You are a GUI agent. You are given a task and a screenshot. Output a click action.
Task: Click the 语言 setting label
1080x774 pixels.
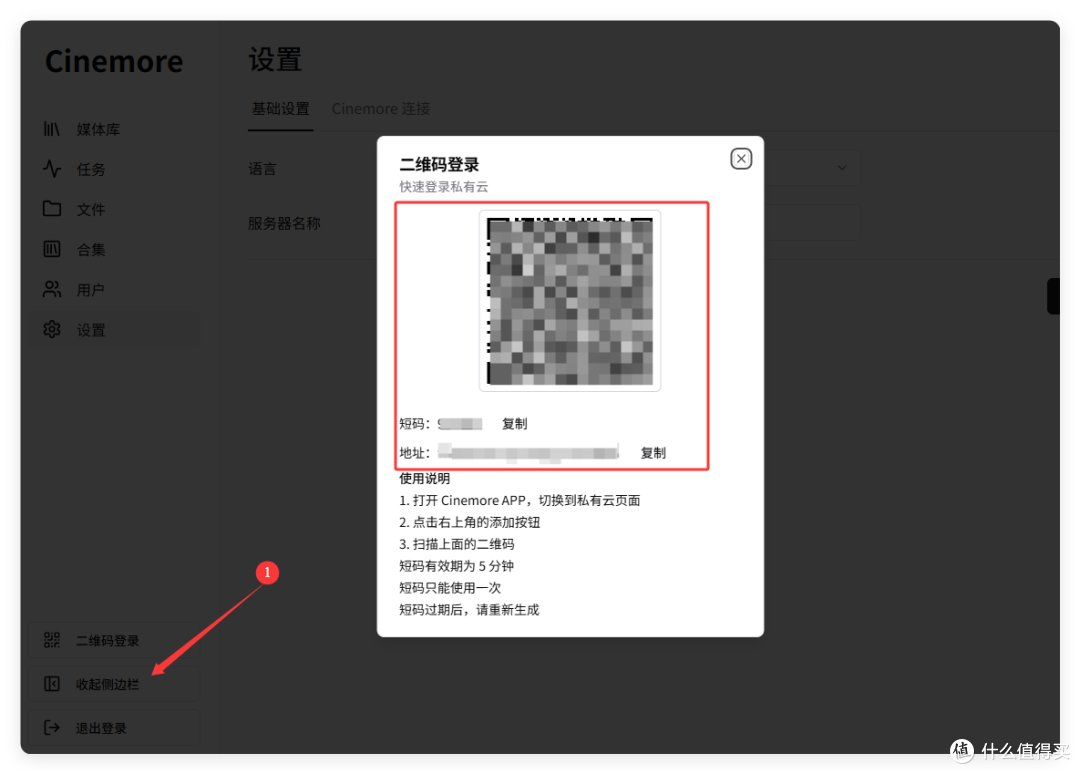[262, 169]
